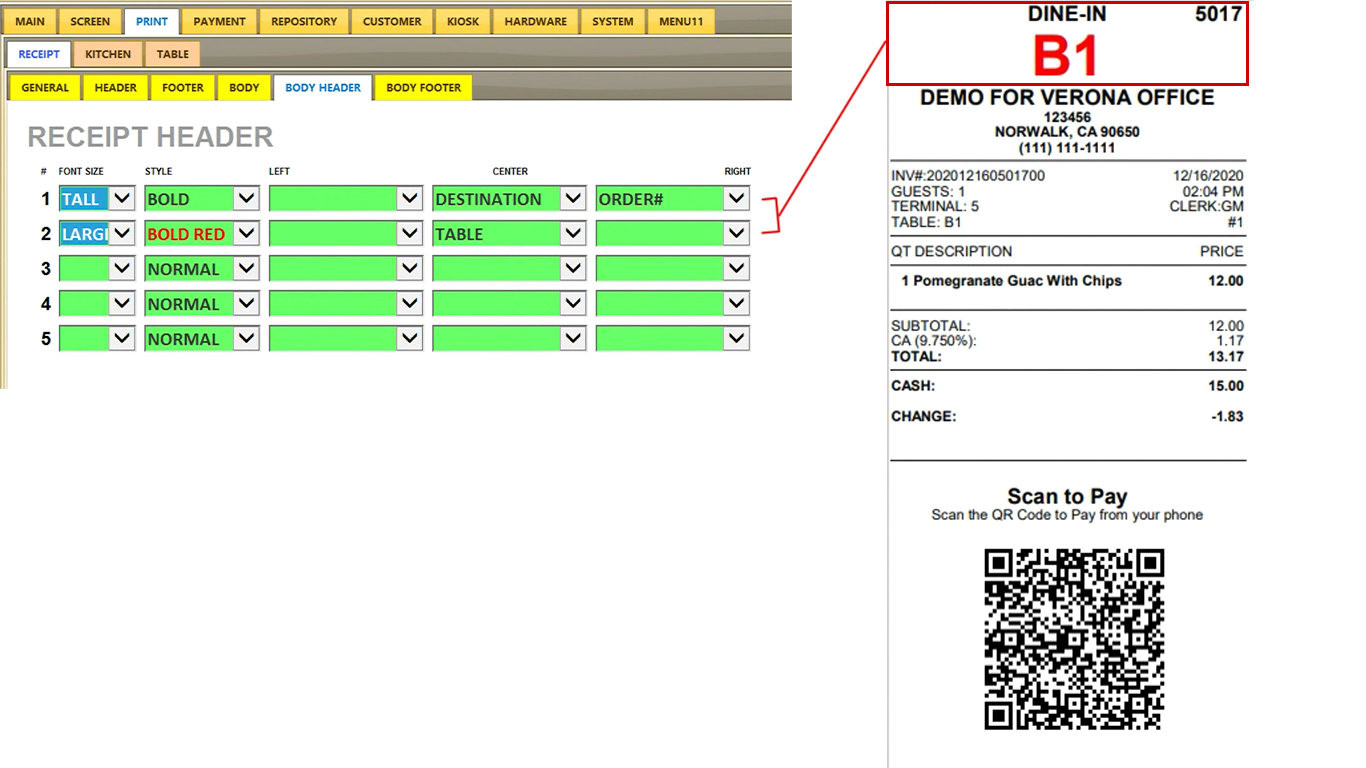Open the HARDWARE tab
This screenshot has width=1366, height=768.
pos(536,22)
